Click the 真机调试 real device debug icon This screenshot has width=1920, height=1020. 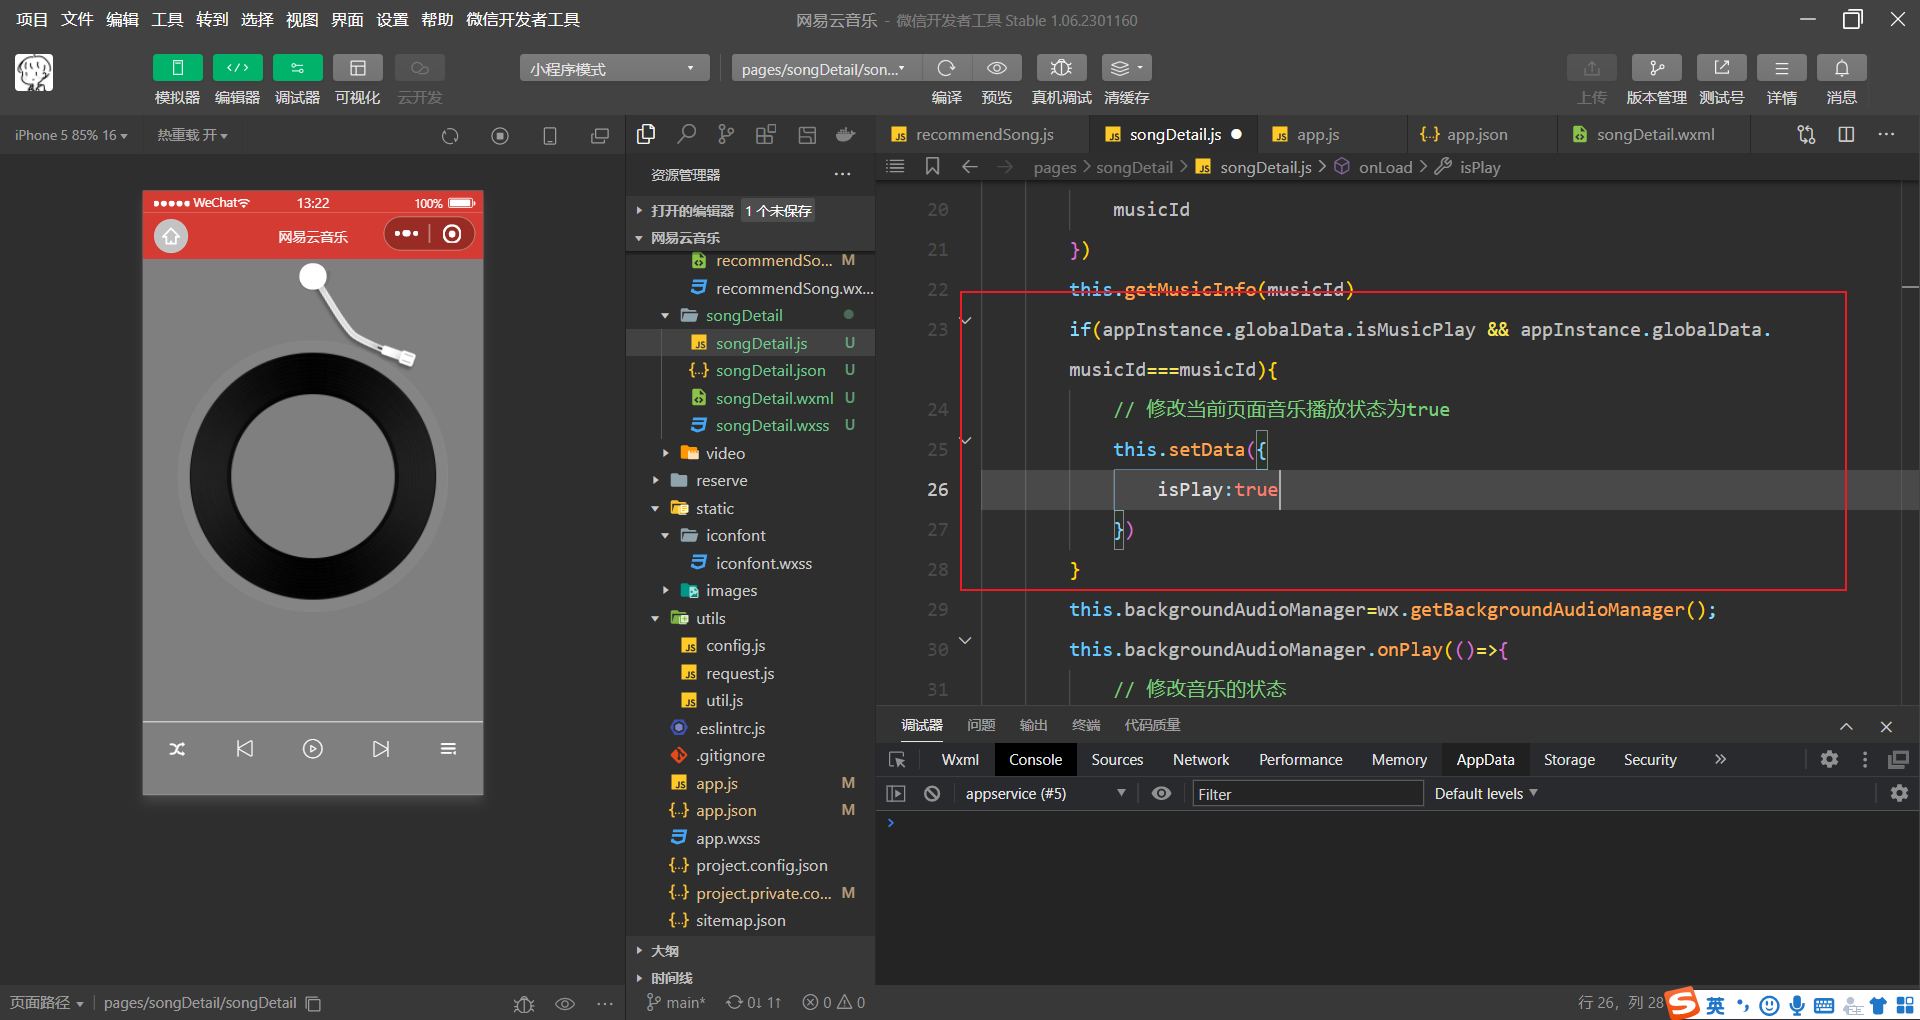click(1061, 68)
